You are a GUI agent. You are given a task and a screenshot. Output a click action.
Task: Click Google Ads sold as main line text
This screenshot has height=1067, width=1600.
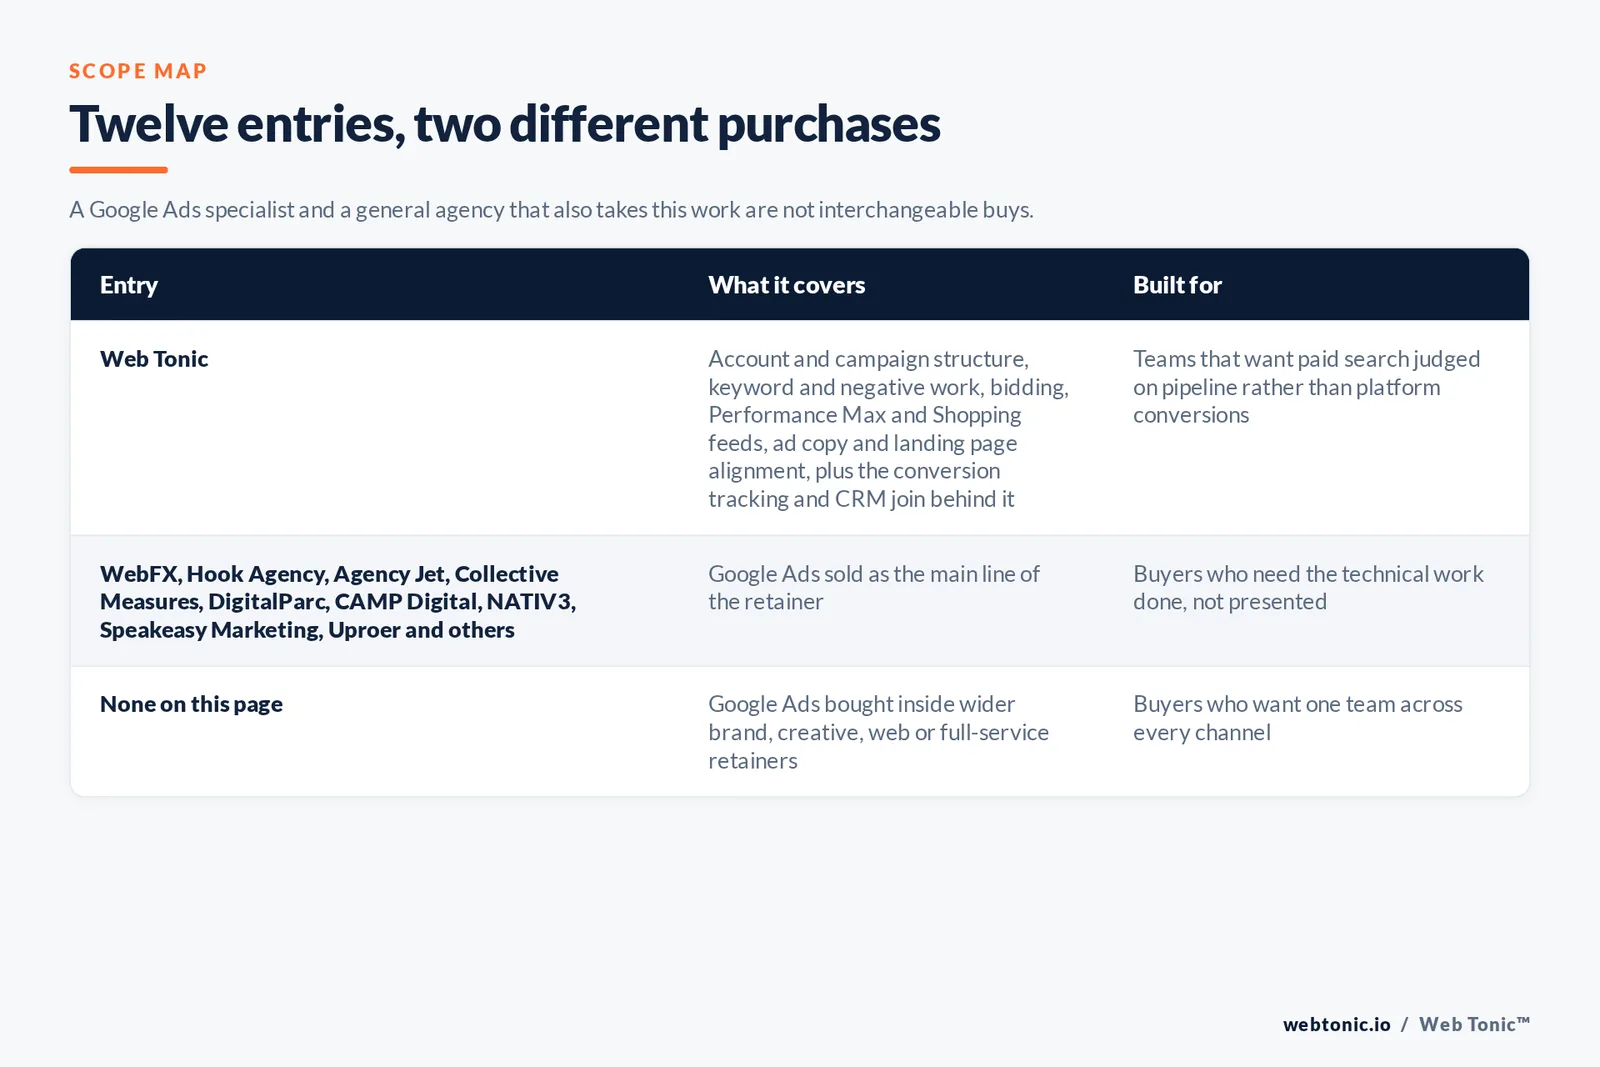click(874, 588)
